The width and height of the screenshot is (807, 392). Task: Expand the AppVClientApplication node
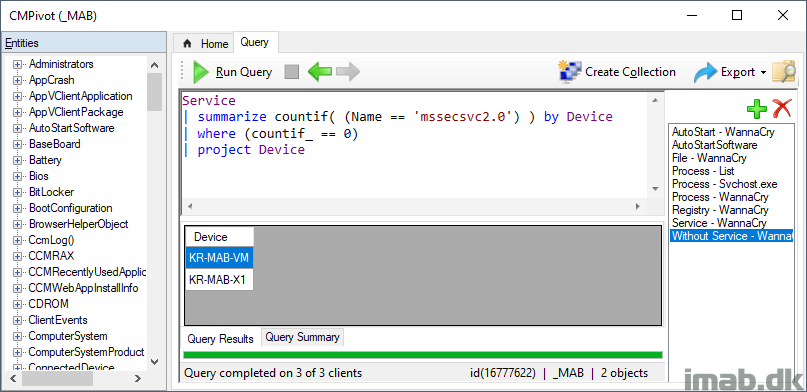(17, 96)
